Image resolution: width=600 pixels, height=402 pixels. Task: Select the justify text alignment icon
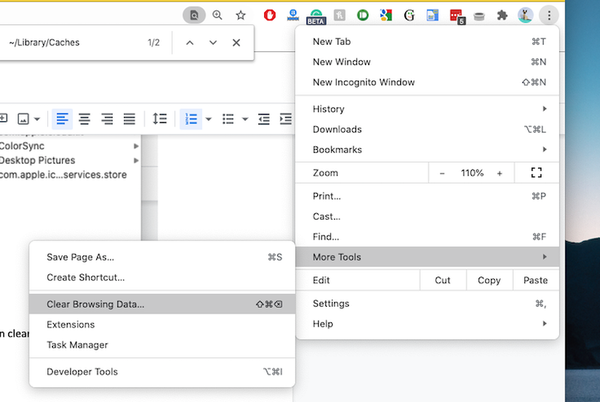pos(129,119)
